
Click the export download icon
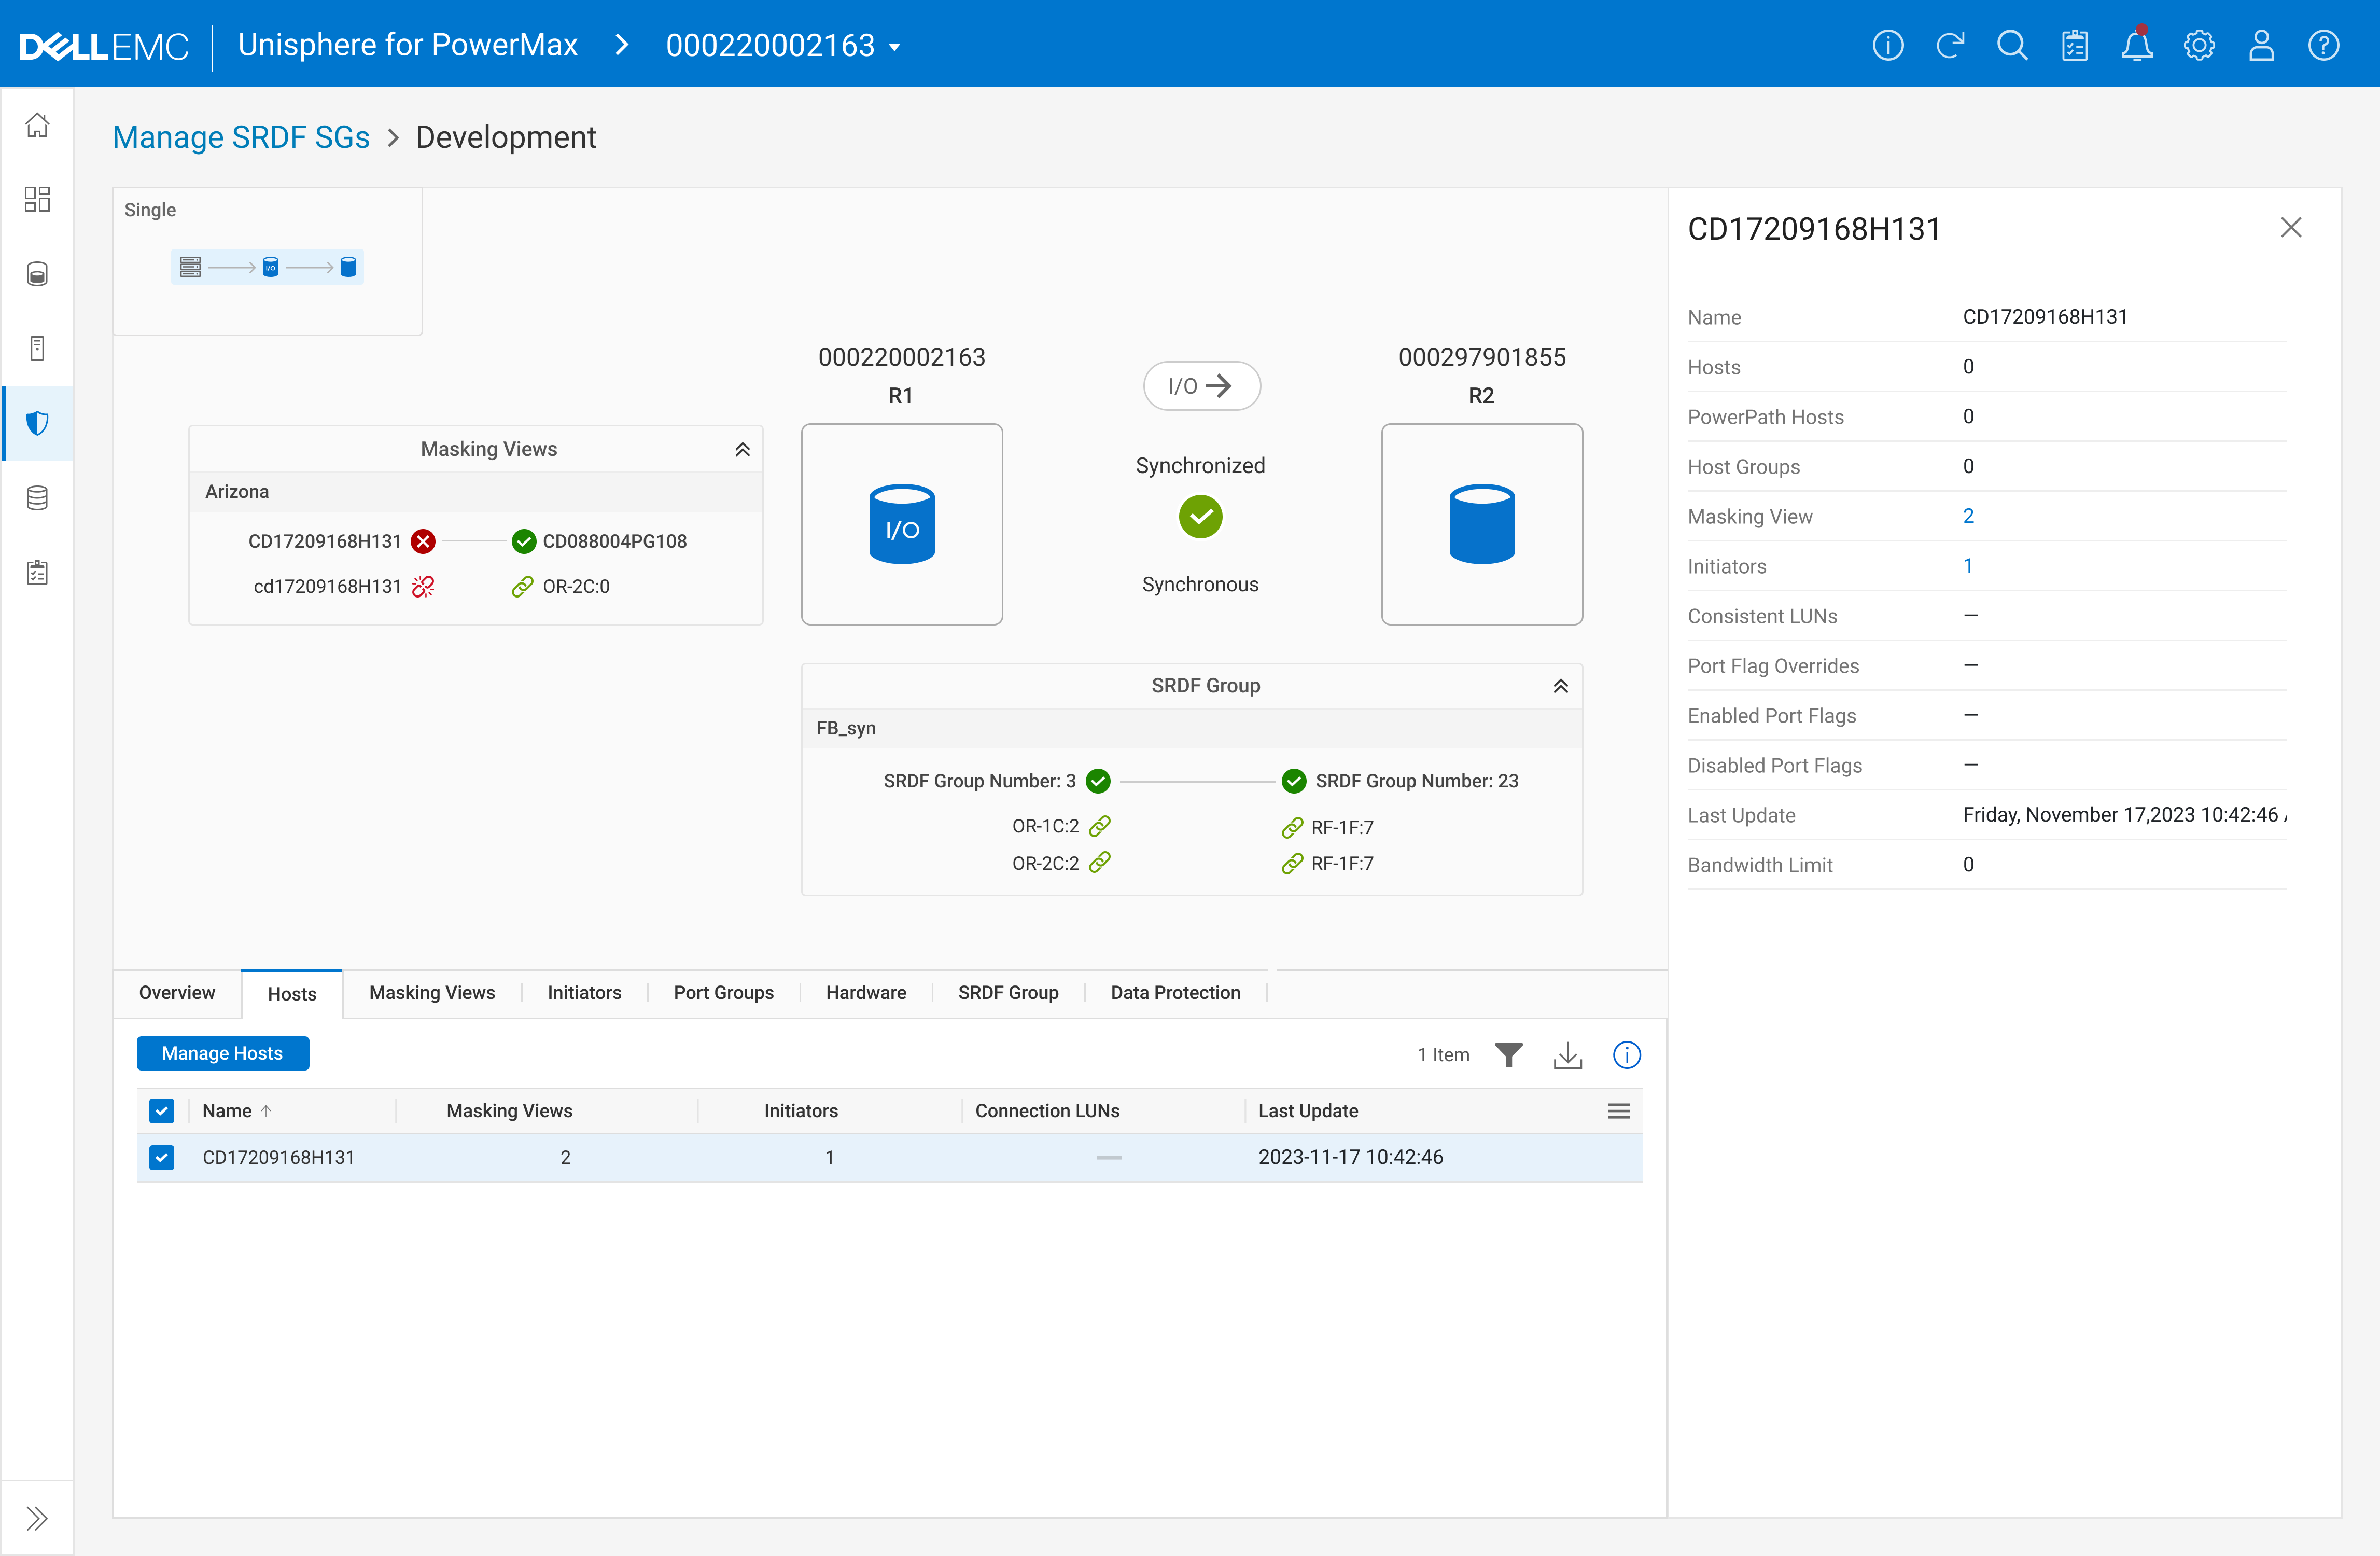1567,1055
